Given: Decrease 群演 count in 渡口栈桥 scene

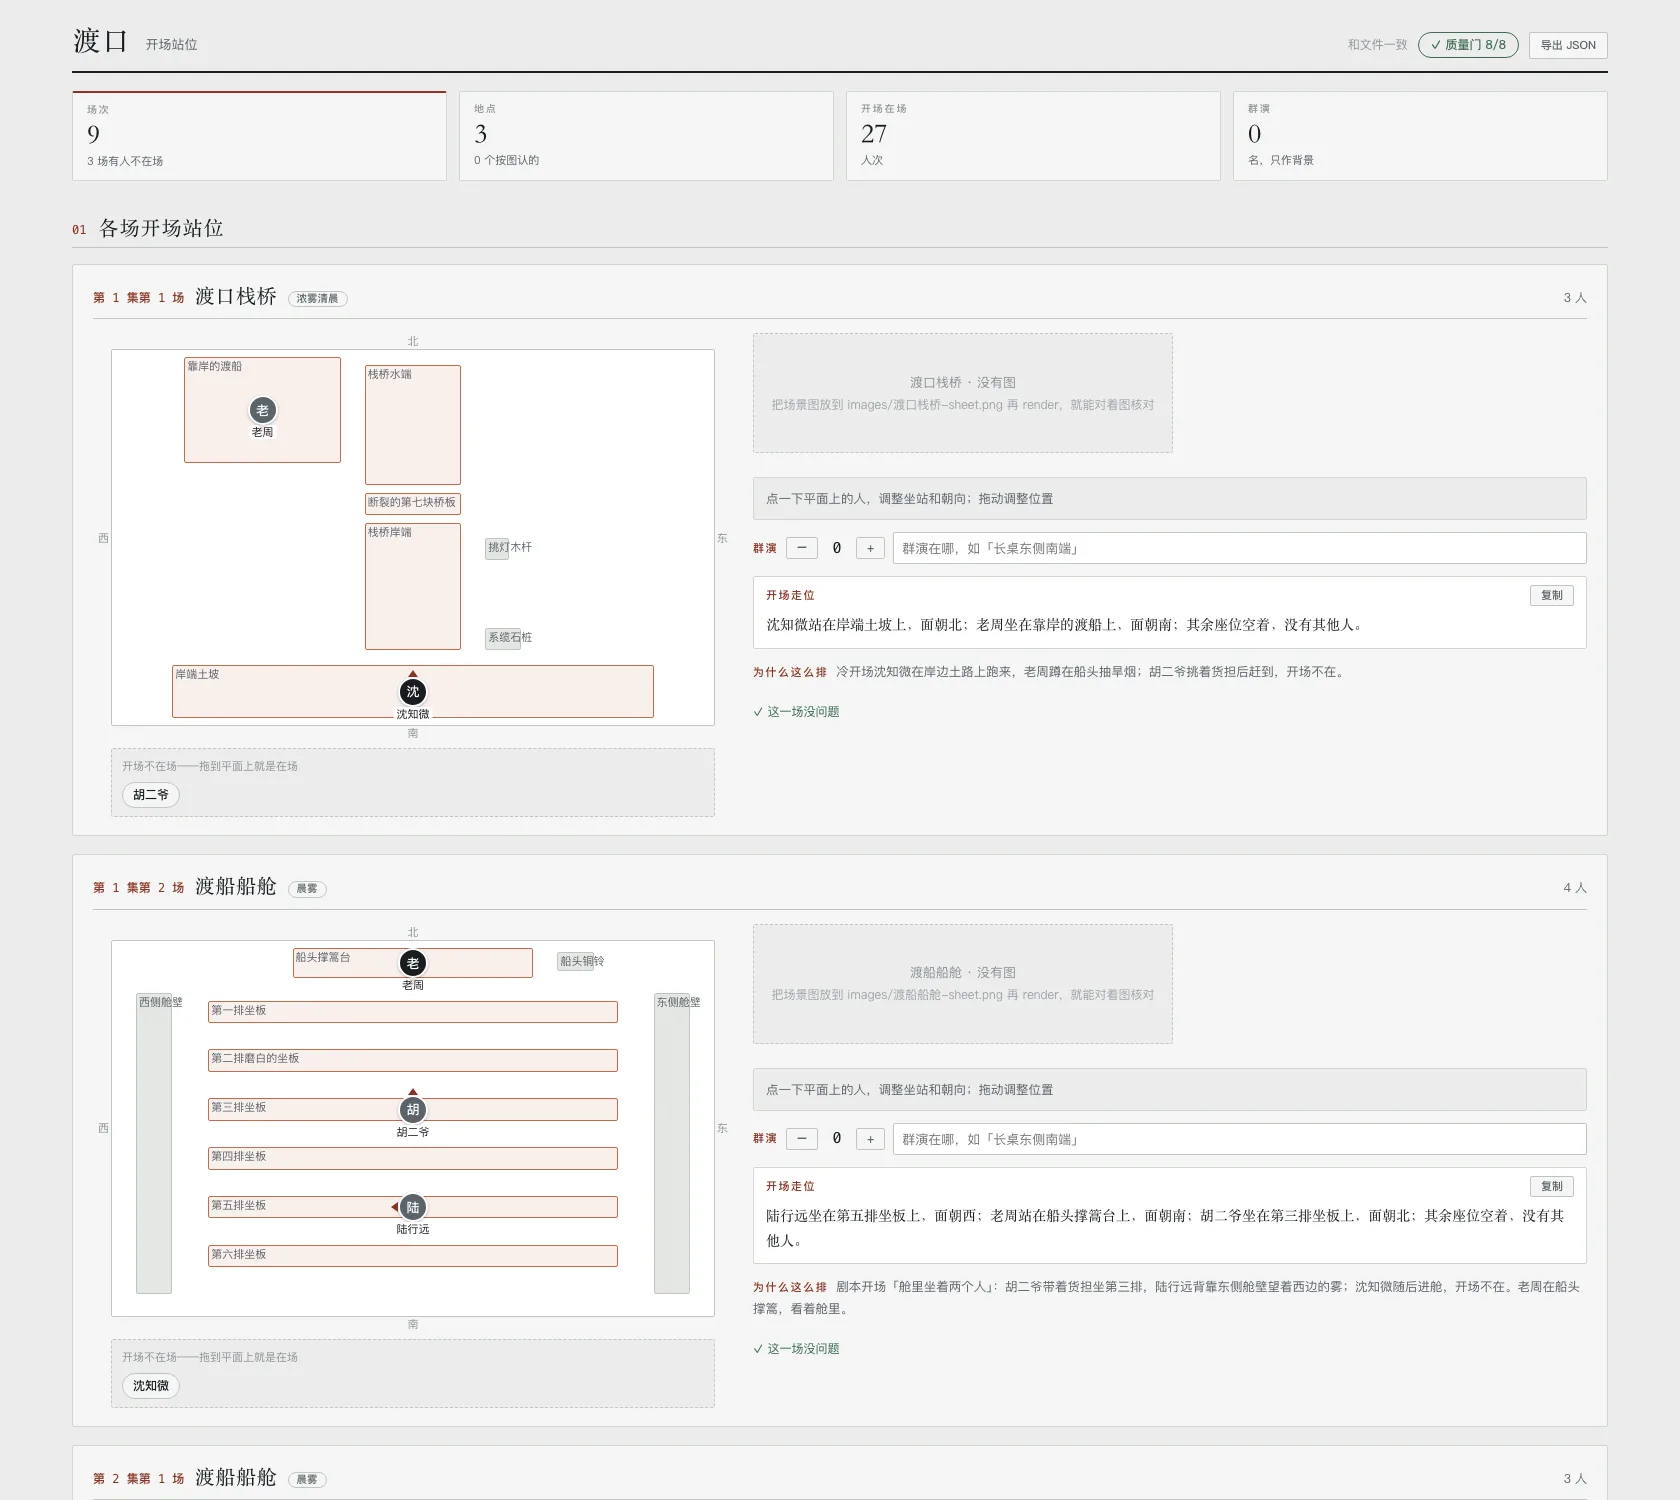Looking at the screenshot, I should pyautogui.click(x=802, y=548).
